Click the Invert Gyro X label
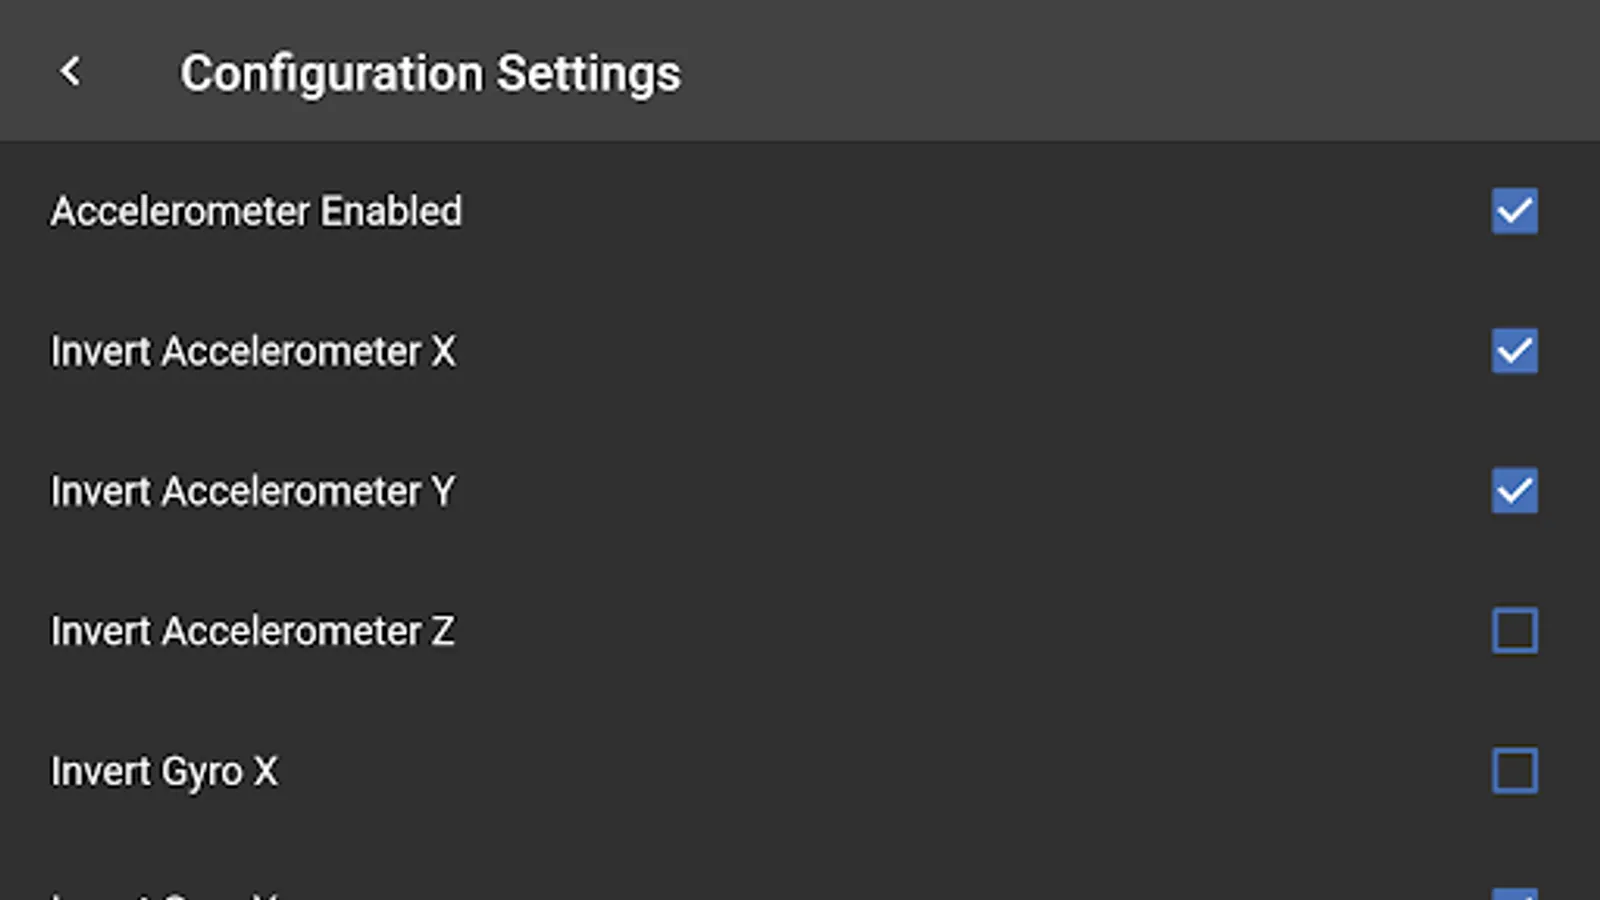The height and width of the screenshot is (900, 1600). tap(164, 771)
